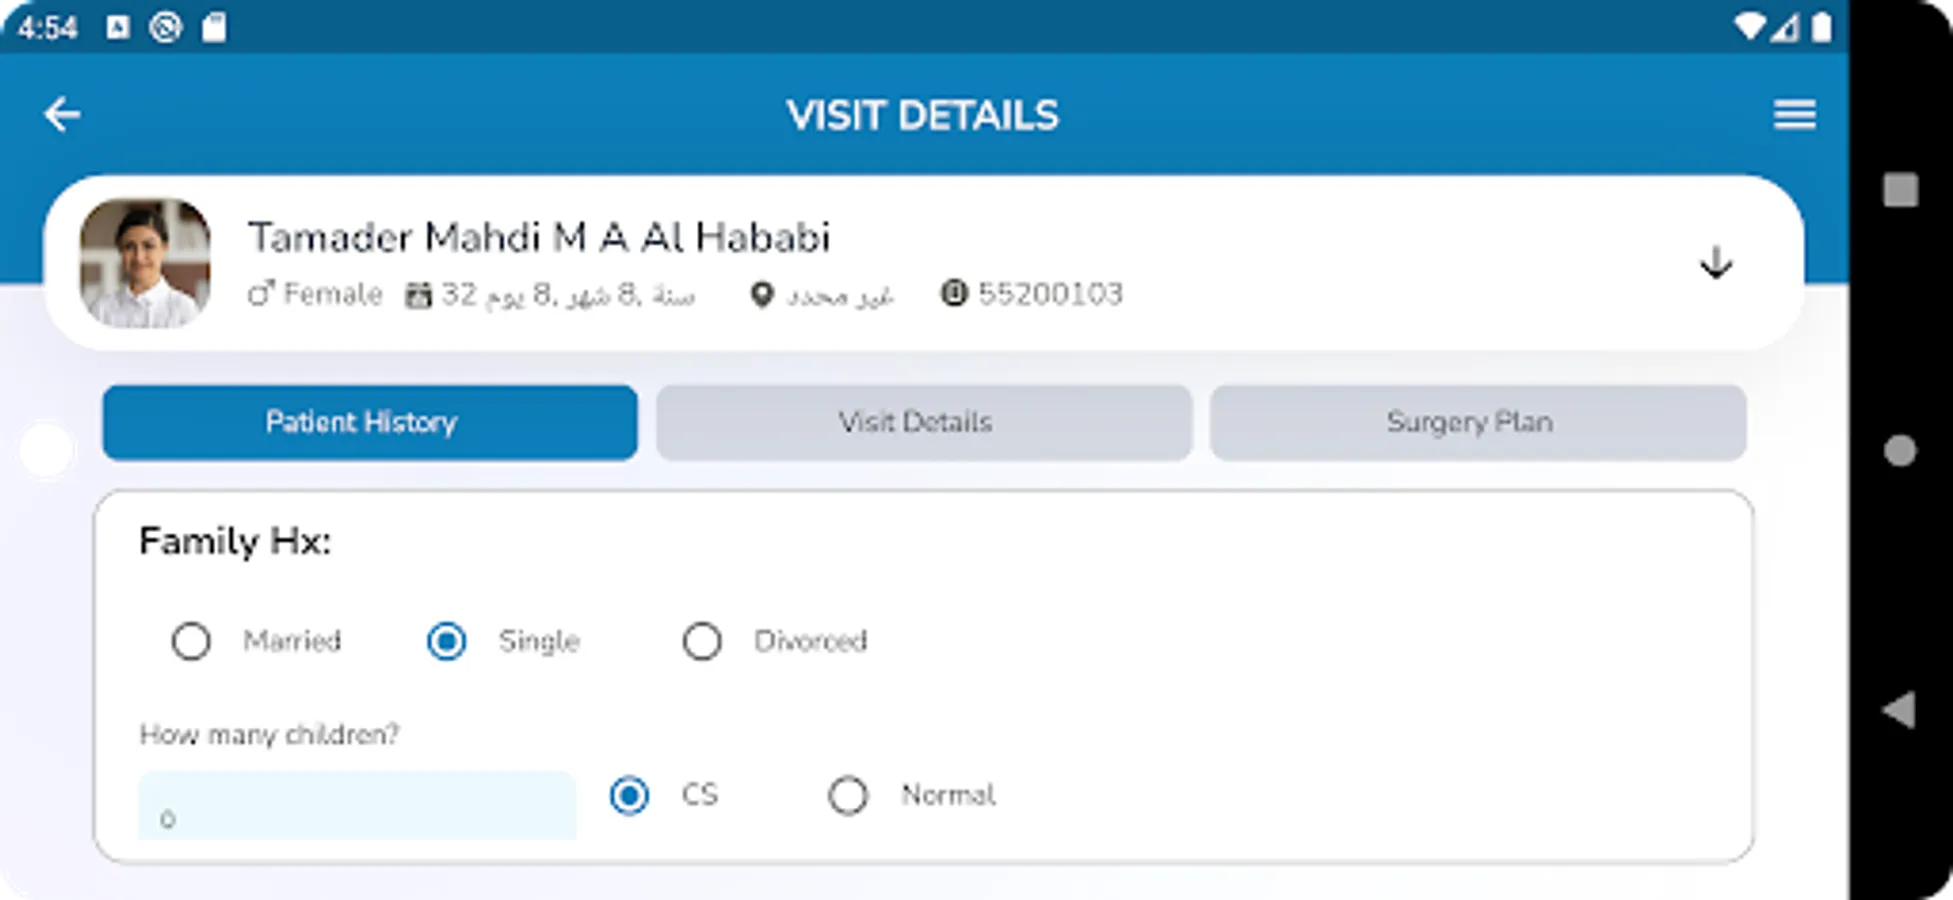Expand patient card with down arrow

click(x=1716, y=263)
